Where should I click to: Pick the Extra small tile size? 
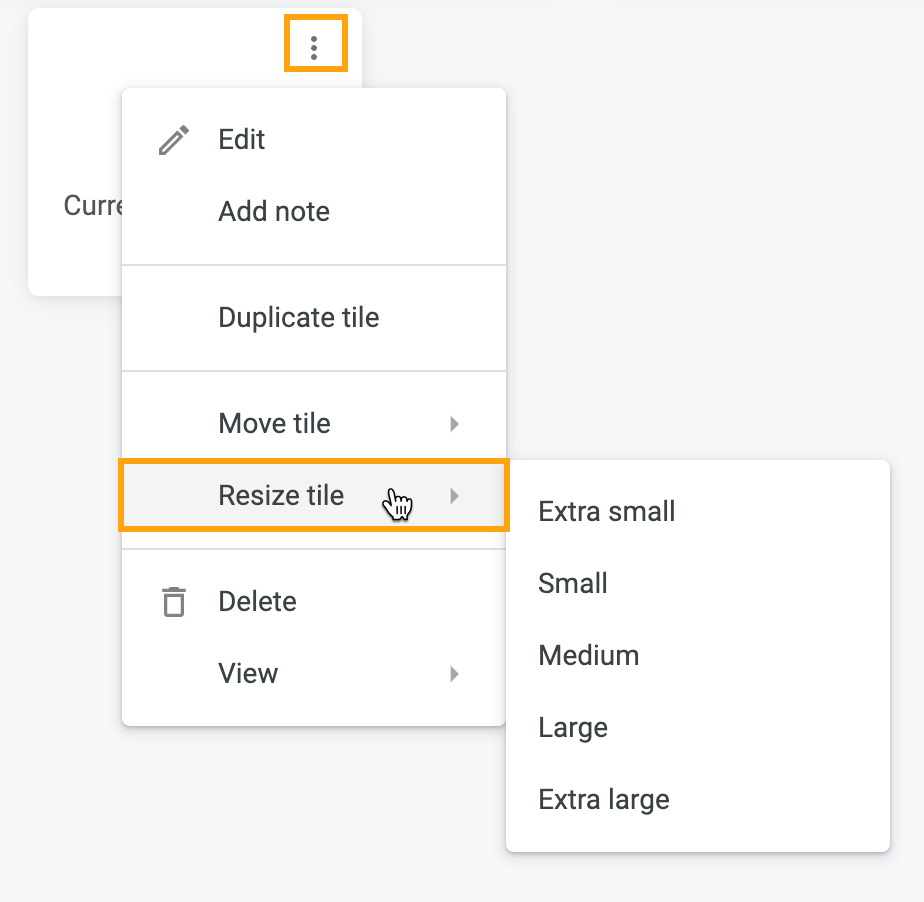[x=698, y=511]
